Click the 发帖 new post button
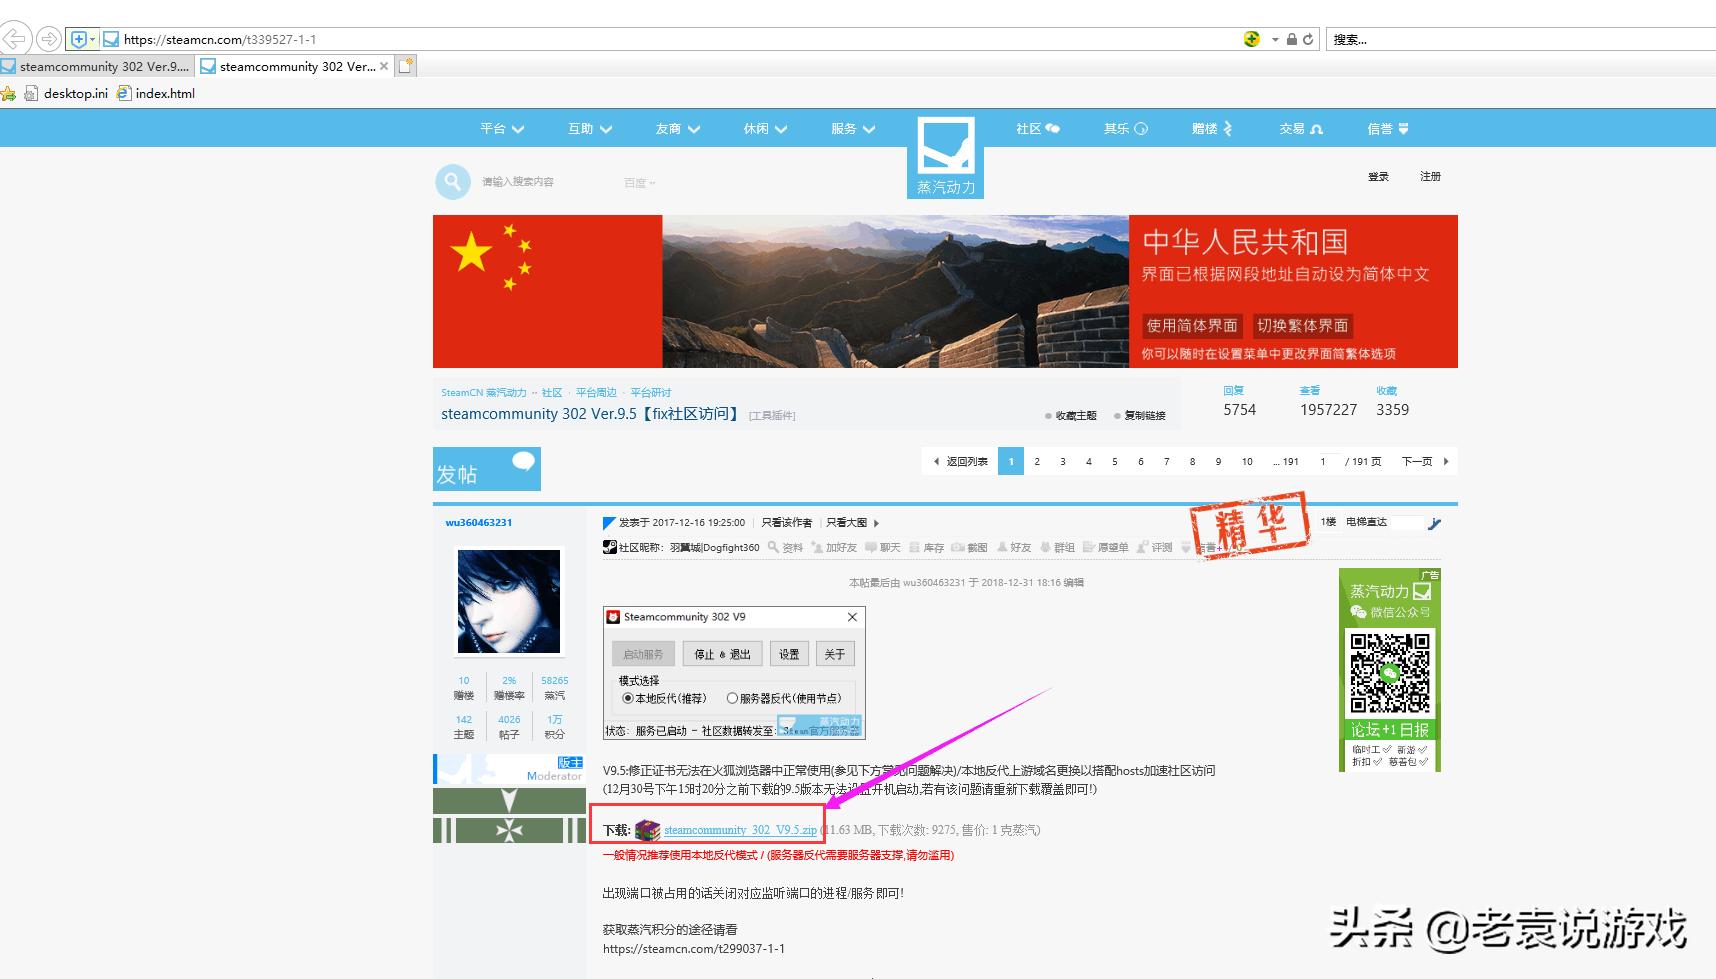 (486, 467)
